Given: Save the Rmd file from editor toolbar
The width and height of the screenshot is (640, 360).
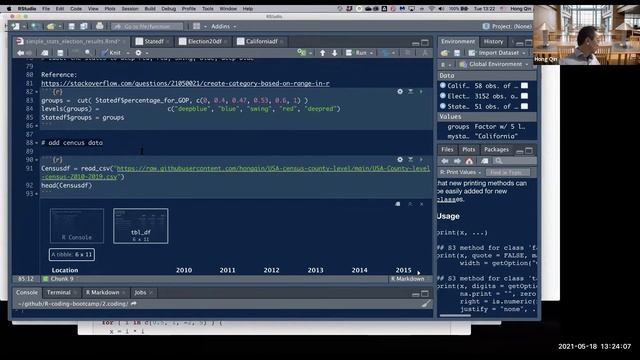Looking at the screenshot, I should pos(60,53).
